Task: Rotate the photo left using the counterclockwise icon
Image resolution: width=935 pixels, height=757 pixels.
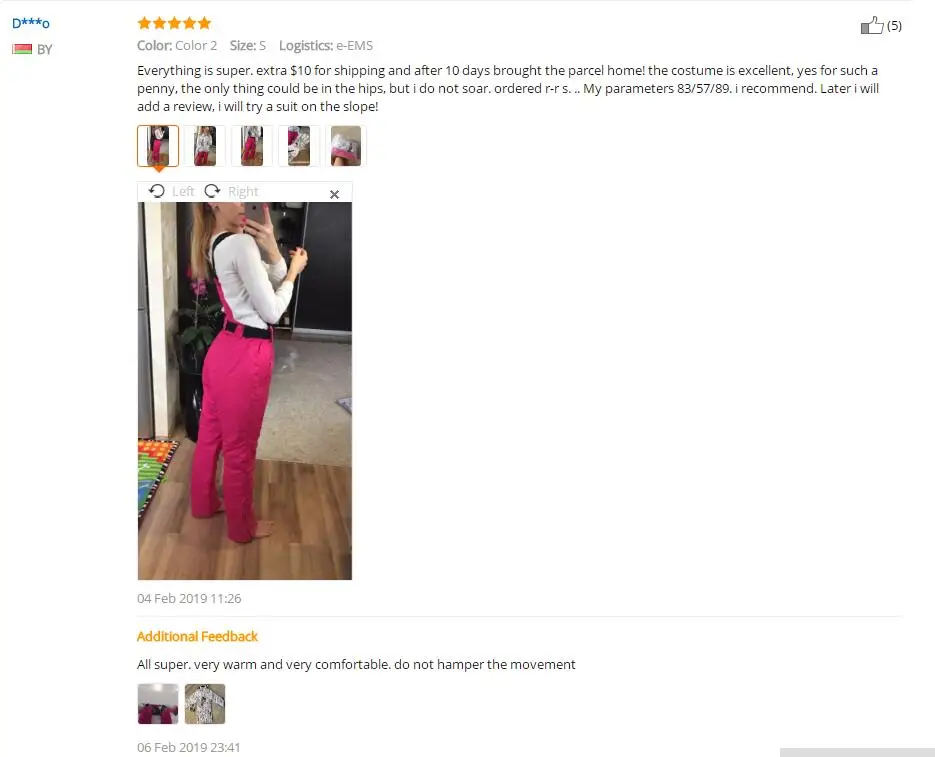Action: point(157,191)
